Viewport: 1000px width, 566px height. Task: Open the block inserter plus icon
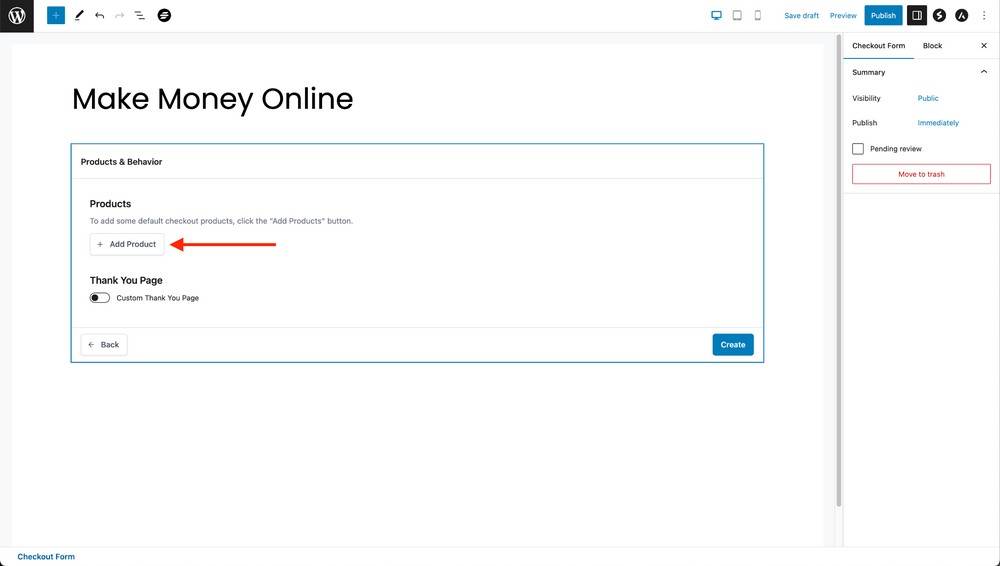[56, 16]
